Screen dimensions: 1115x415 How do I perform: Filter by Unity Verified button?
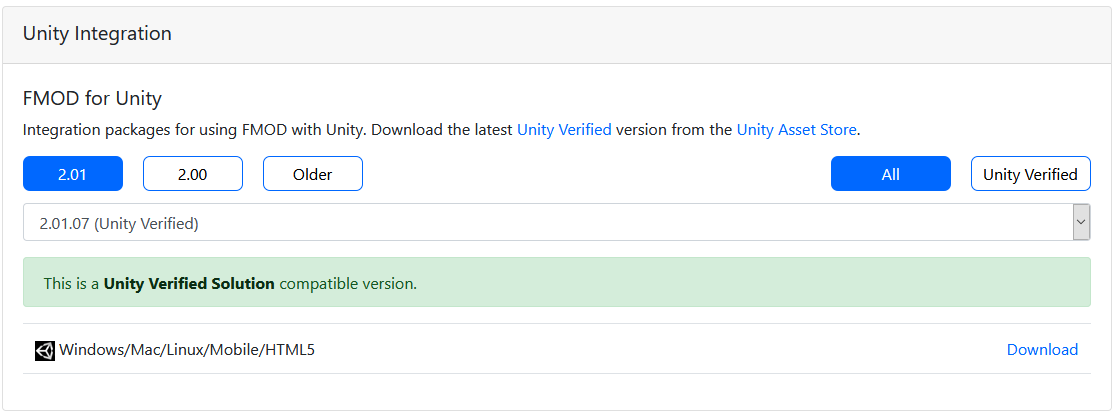tap(1030, 174)
